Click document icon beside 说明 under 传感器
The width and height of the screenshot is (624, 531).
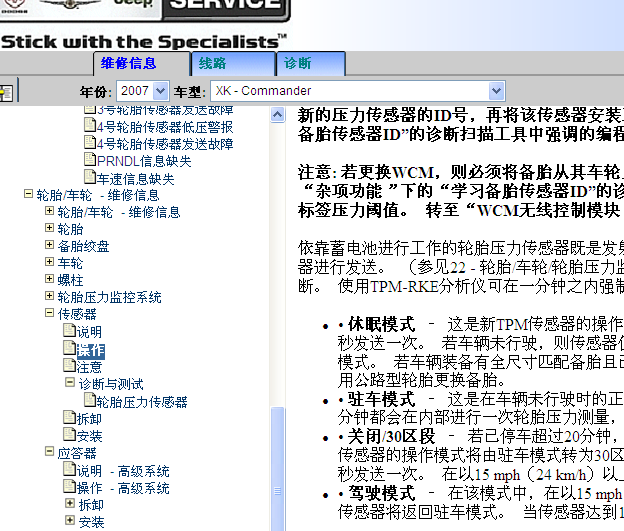click(x=69, y=330)
